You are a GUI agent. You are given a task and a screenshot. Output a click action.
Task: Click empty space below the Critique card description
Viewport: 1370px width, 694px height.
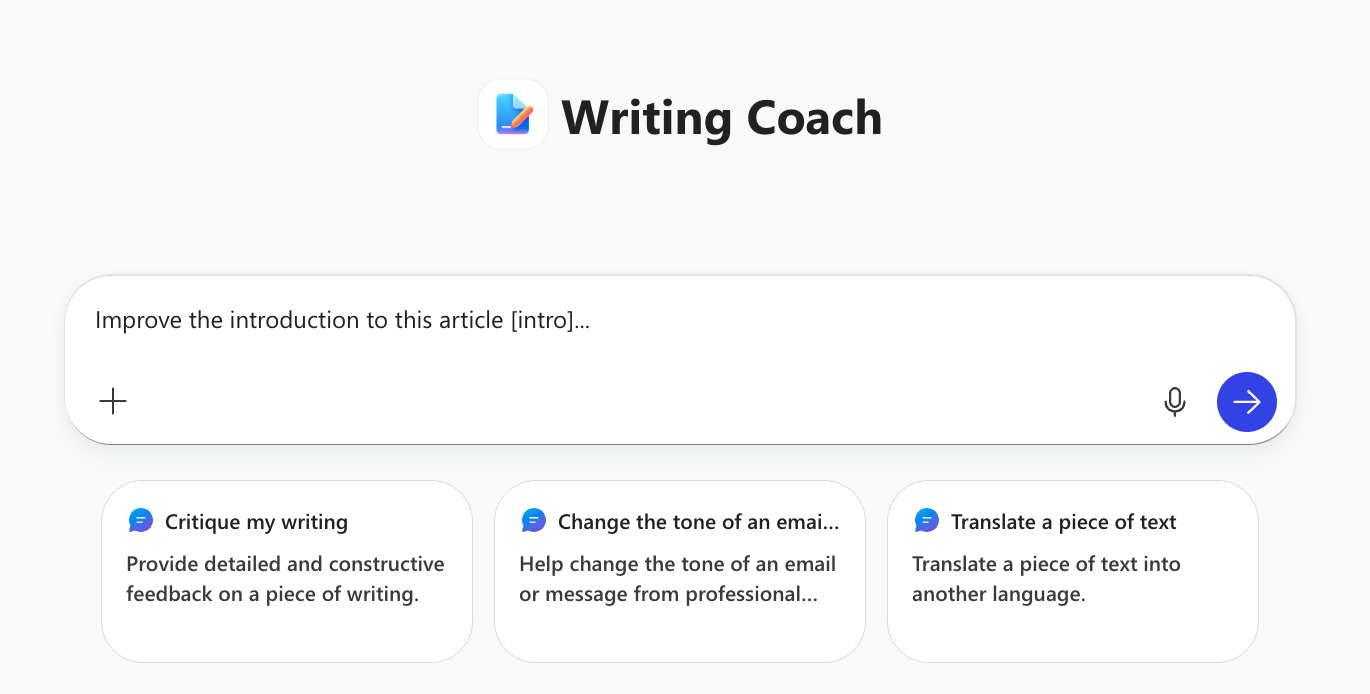[x=286, y=634]
